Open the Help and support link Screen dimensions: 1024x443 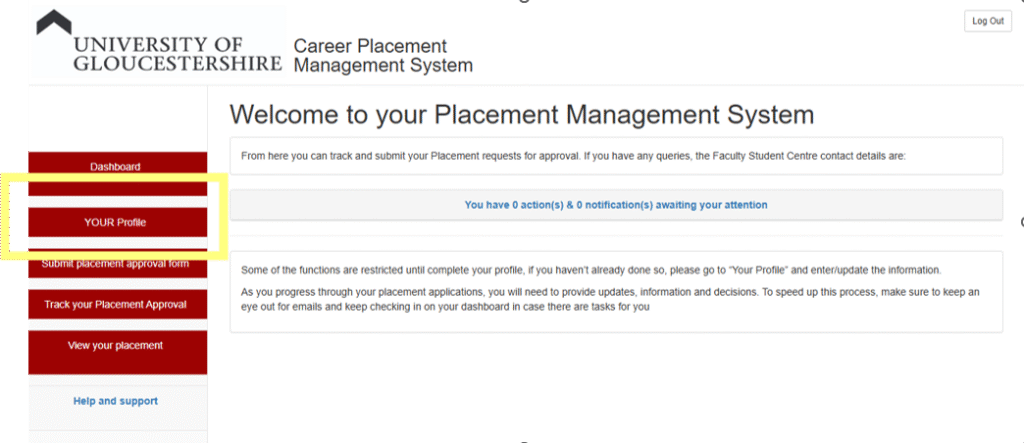[x=116, y=401]
